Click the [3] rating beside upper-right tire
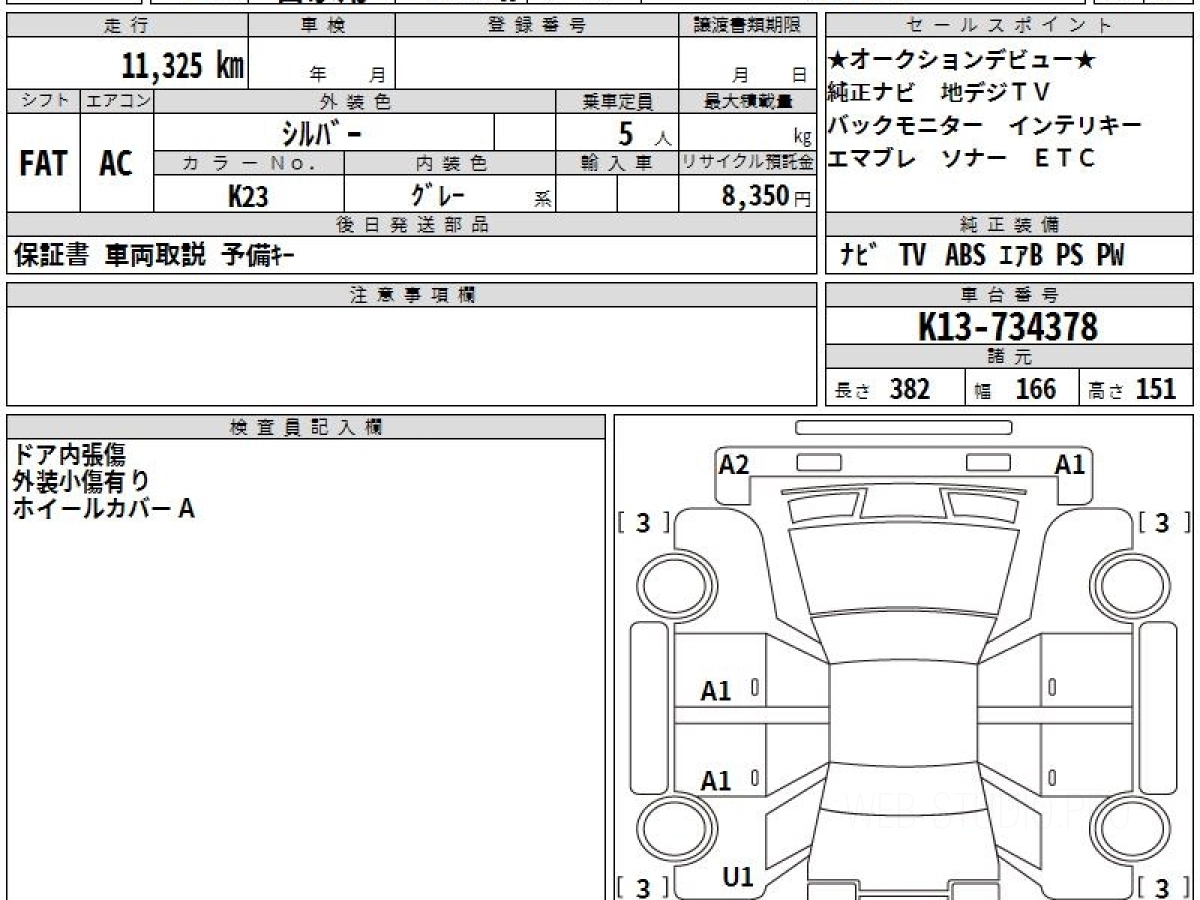Image resolution: width=1200 pixels, height=900 pixels. pyautogui.click(x=1161, y=523)
